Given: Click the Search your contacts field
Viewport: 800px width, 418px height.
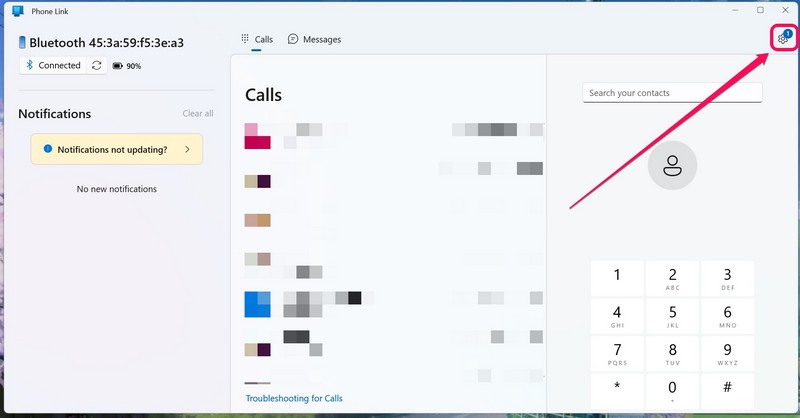Looking at the screenshot, I should coord(672,93).
